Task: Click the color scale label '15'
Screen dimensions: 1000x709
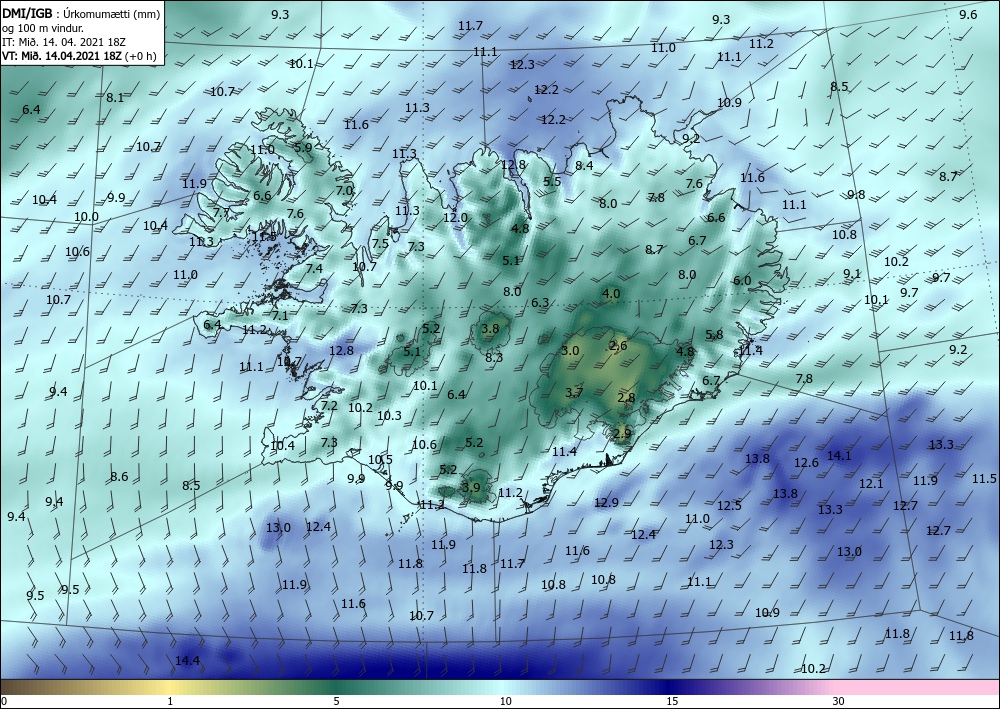Action: click(672, 701)
